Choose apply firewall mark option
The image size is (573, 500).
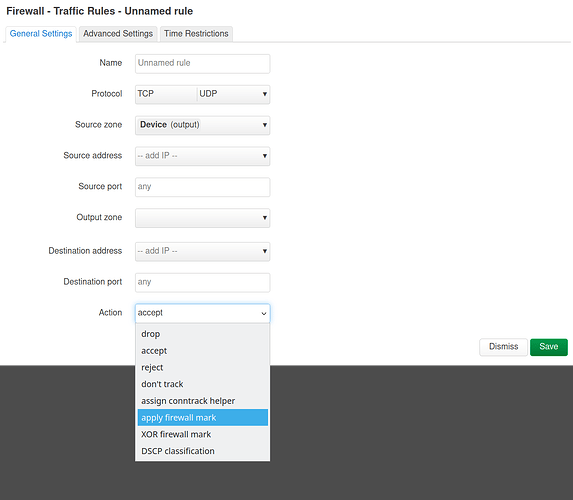tap(202, 417)
